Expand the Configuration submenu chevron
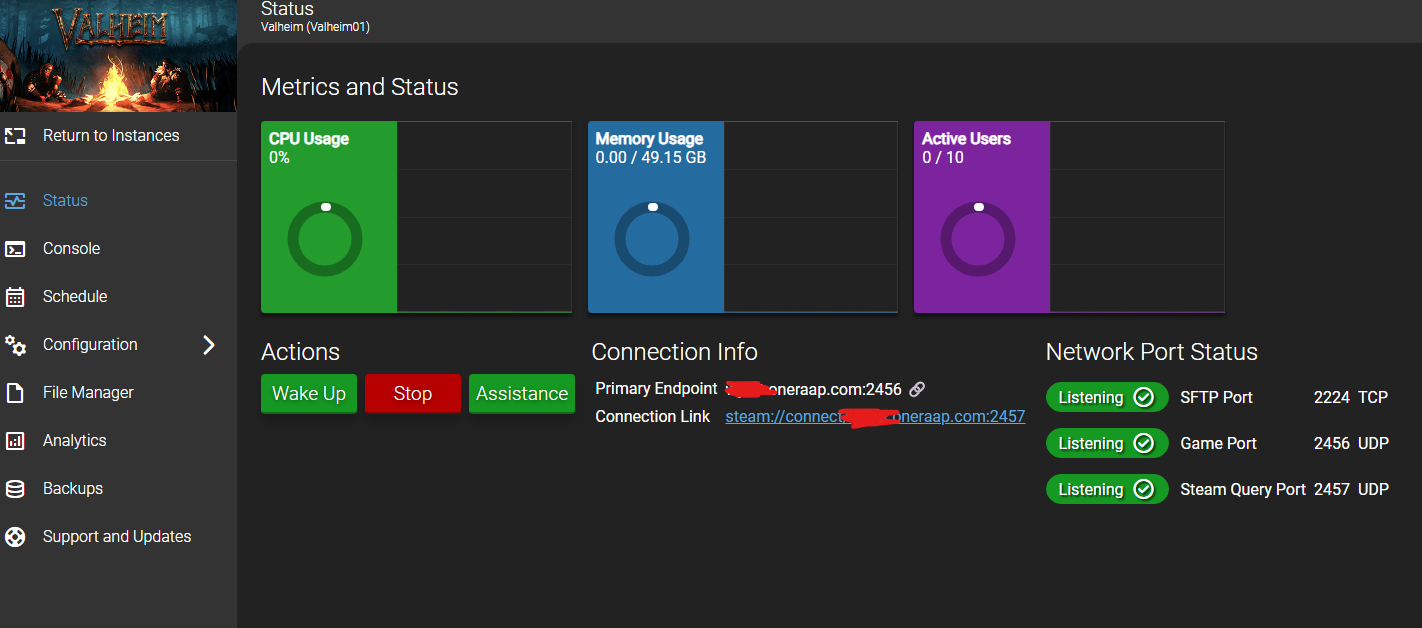Screen dimensions: 1422x628 tap(209, 345)
